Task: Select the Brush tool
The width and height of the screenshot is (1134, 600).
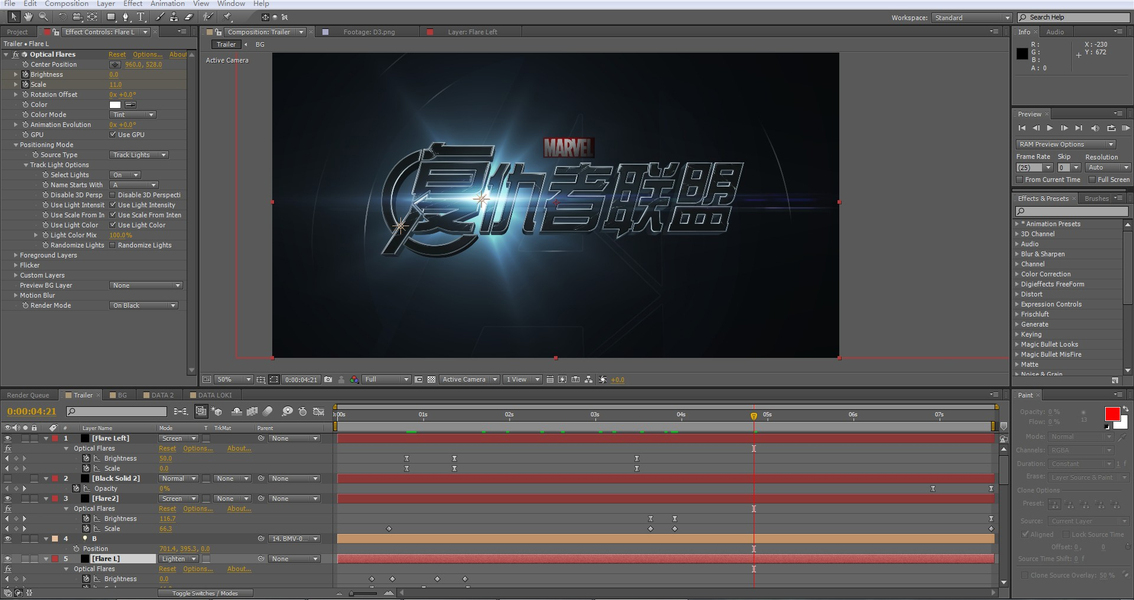Action: click(x=161, y=16)
